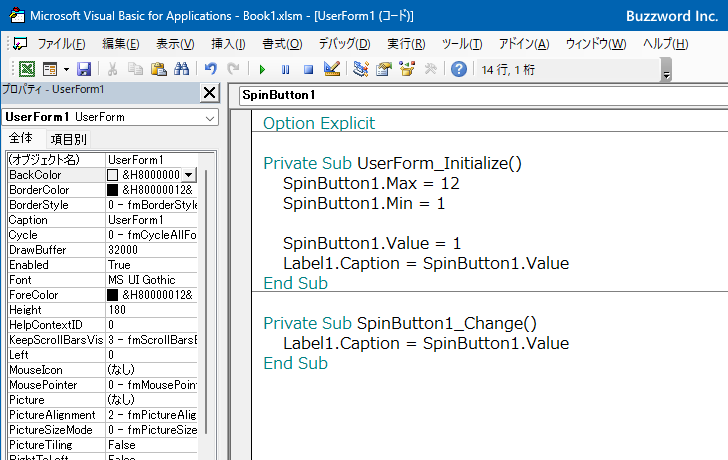Open the 挿入(I) menu
The width and height of the screenshot is (728, 460).
[228, 44]
